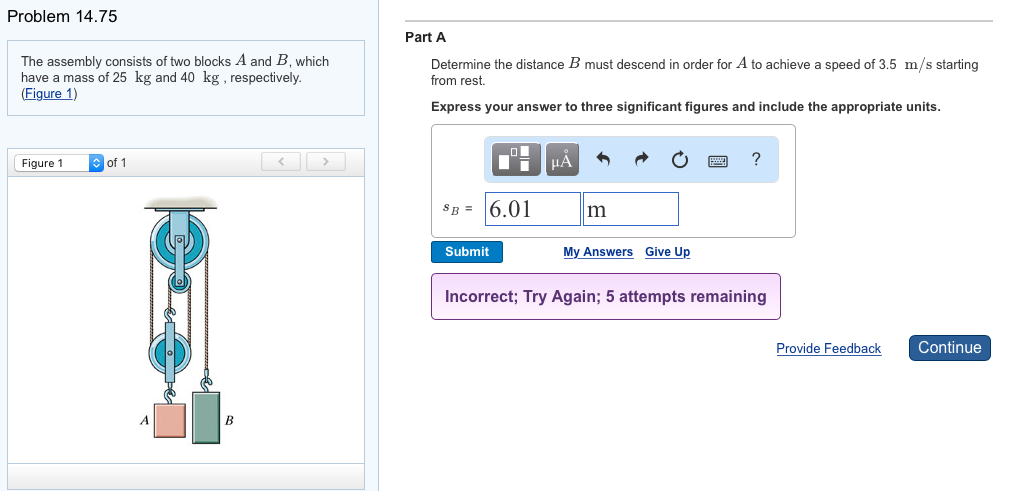Screen dimensions: 1010x491
Task: Go to previous figure arrow
Action: (x=281, y=162)
